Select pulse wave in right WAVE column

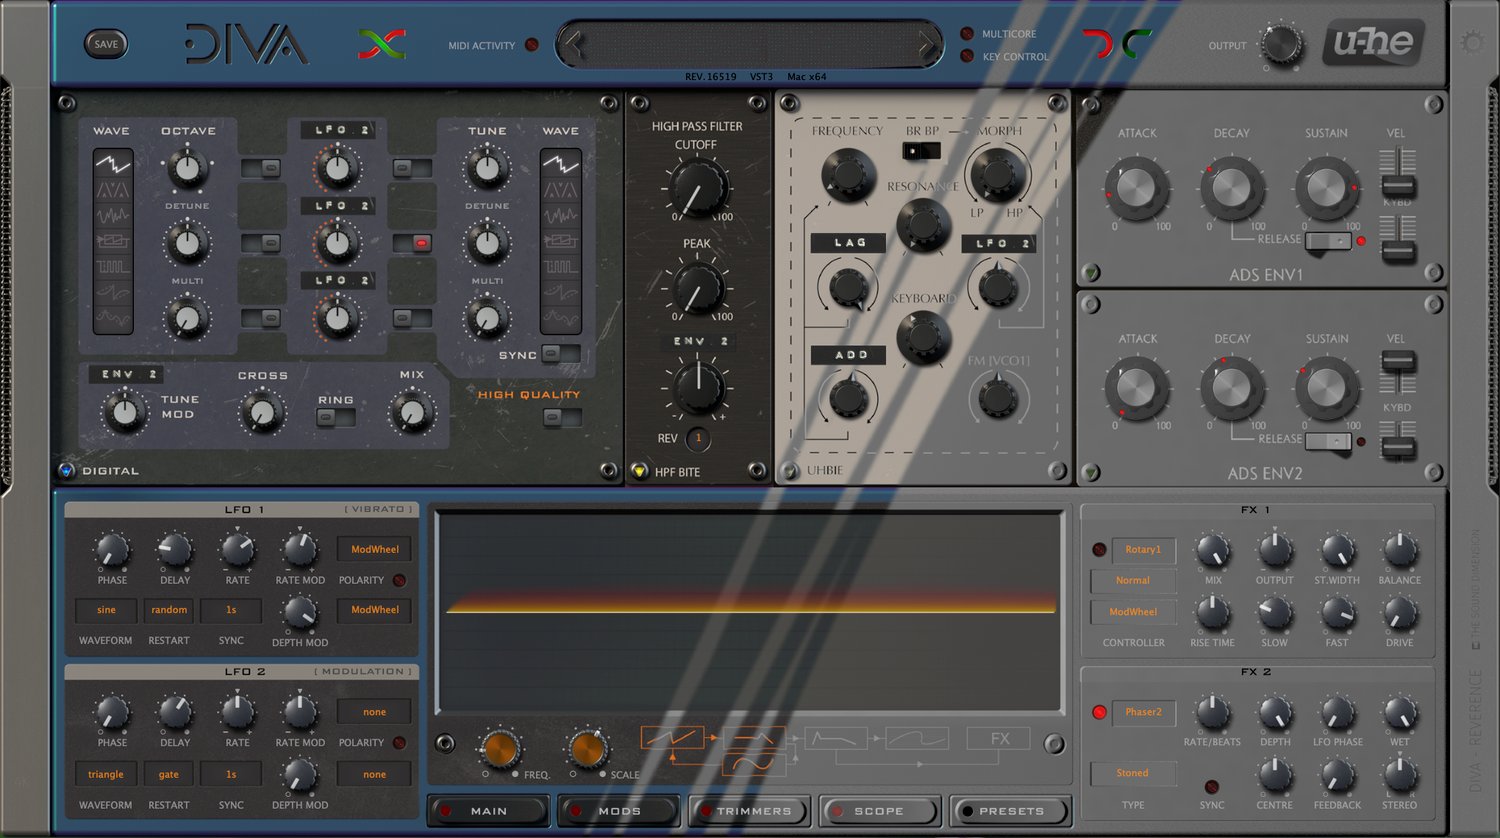560,268
